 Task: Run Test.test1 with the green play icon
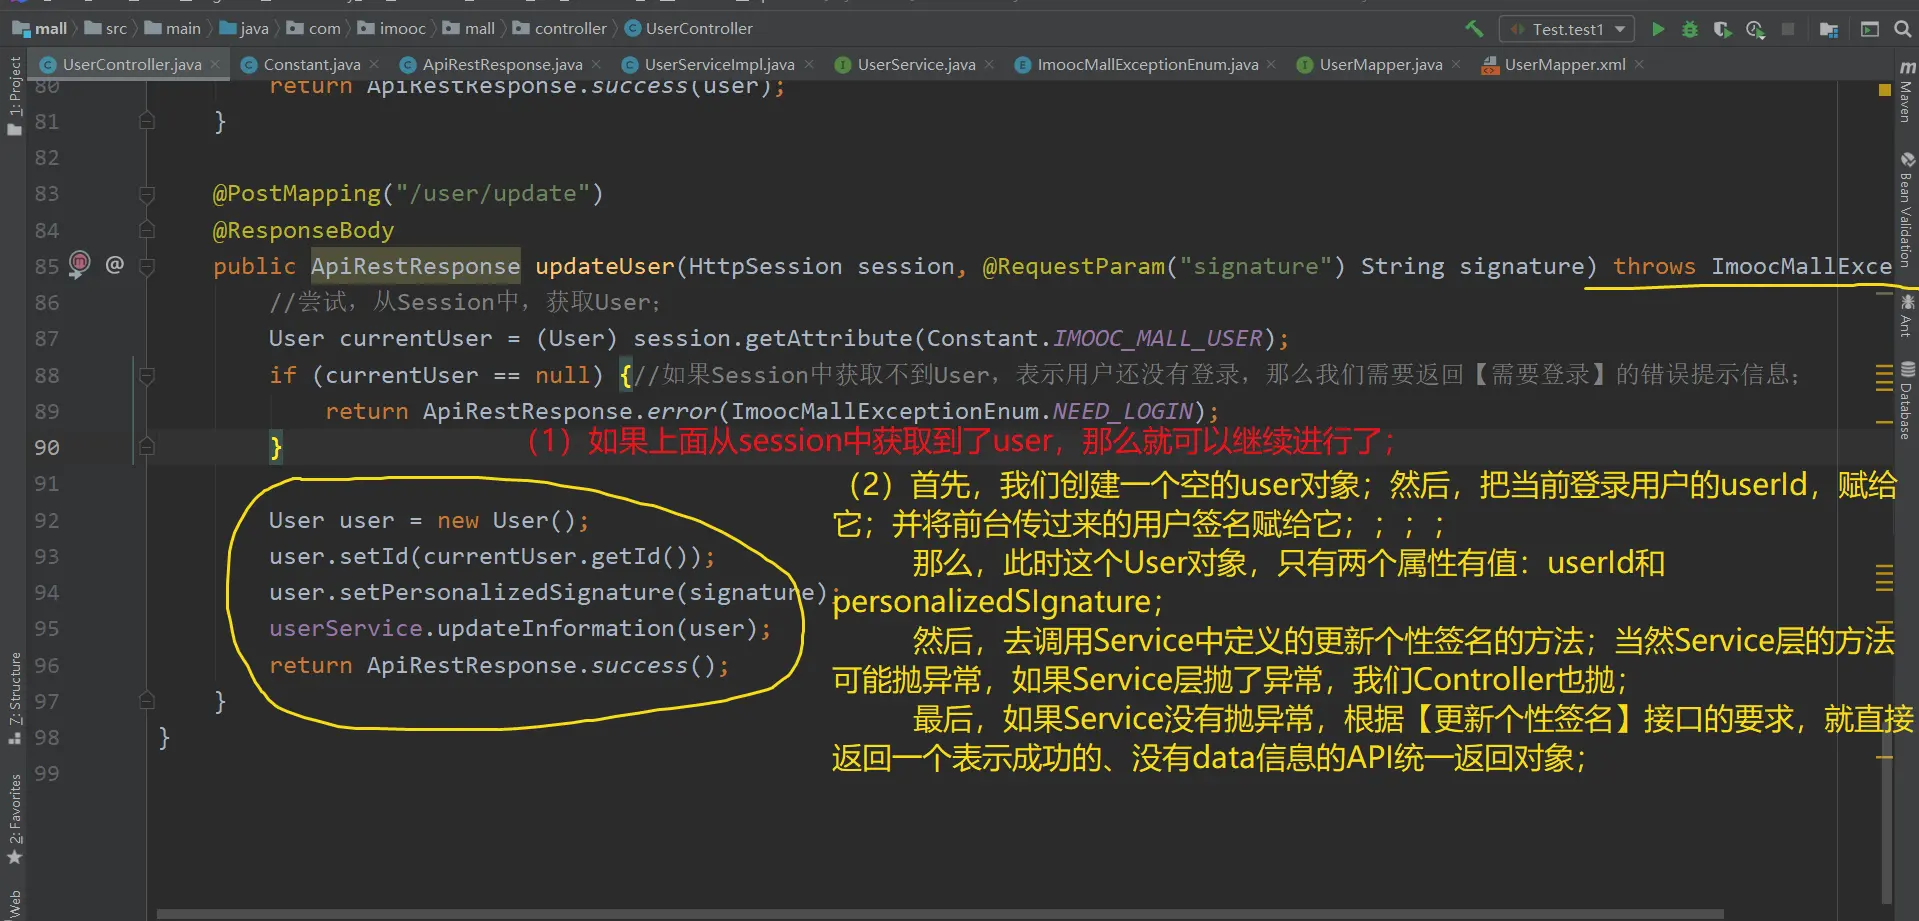pos(1658,29)
